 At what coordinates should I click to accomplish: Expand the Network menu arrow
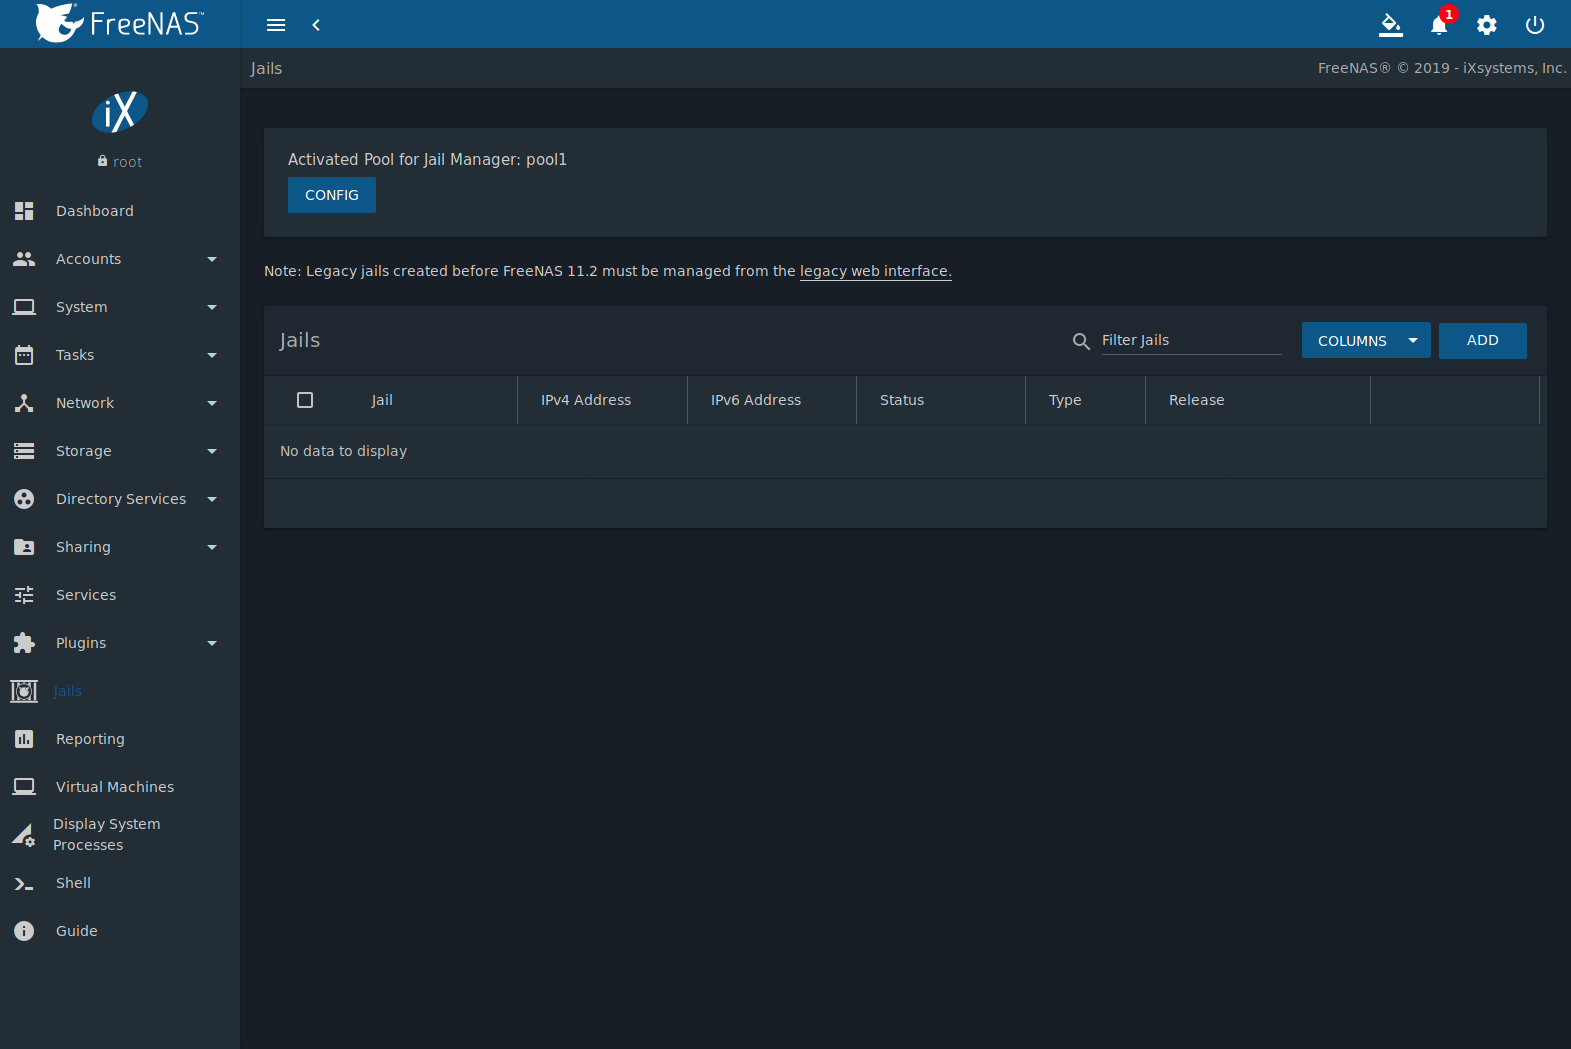[212, 403]
